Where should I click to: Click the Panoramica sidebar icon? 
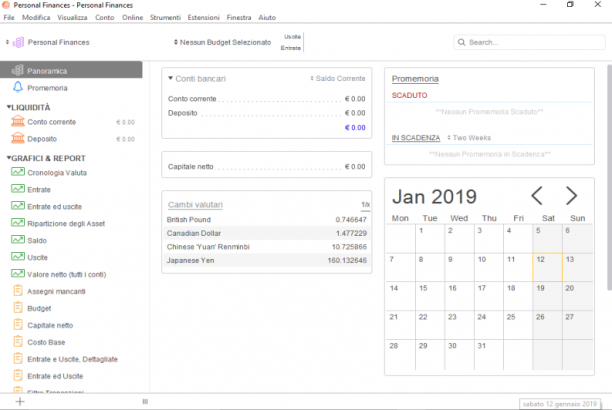18,70
